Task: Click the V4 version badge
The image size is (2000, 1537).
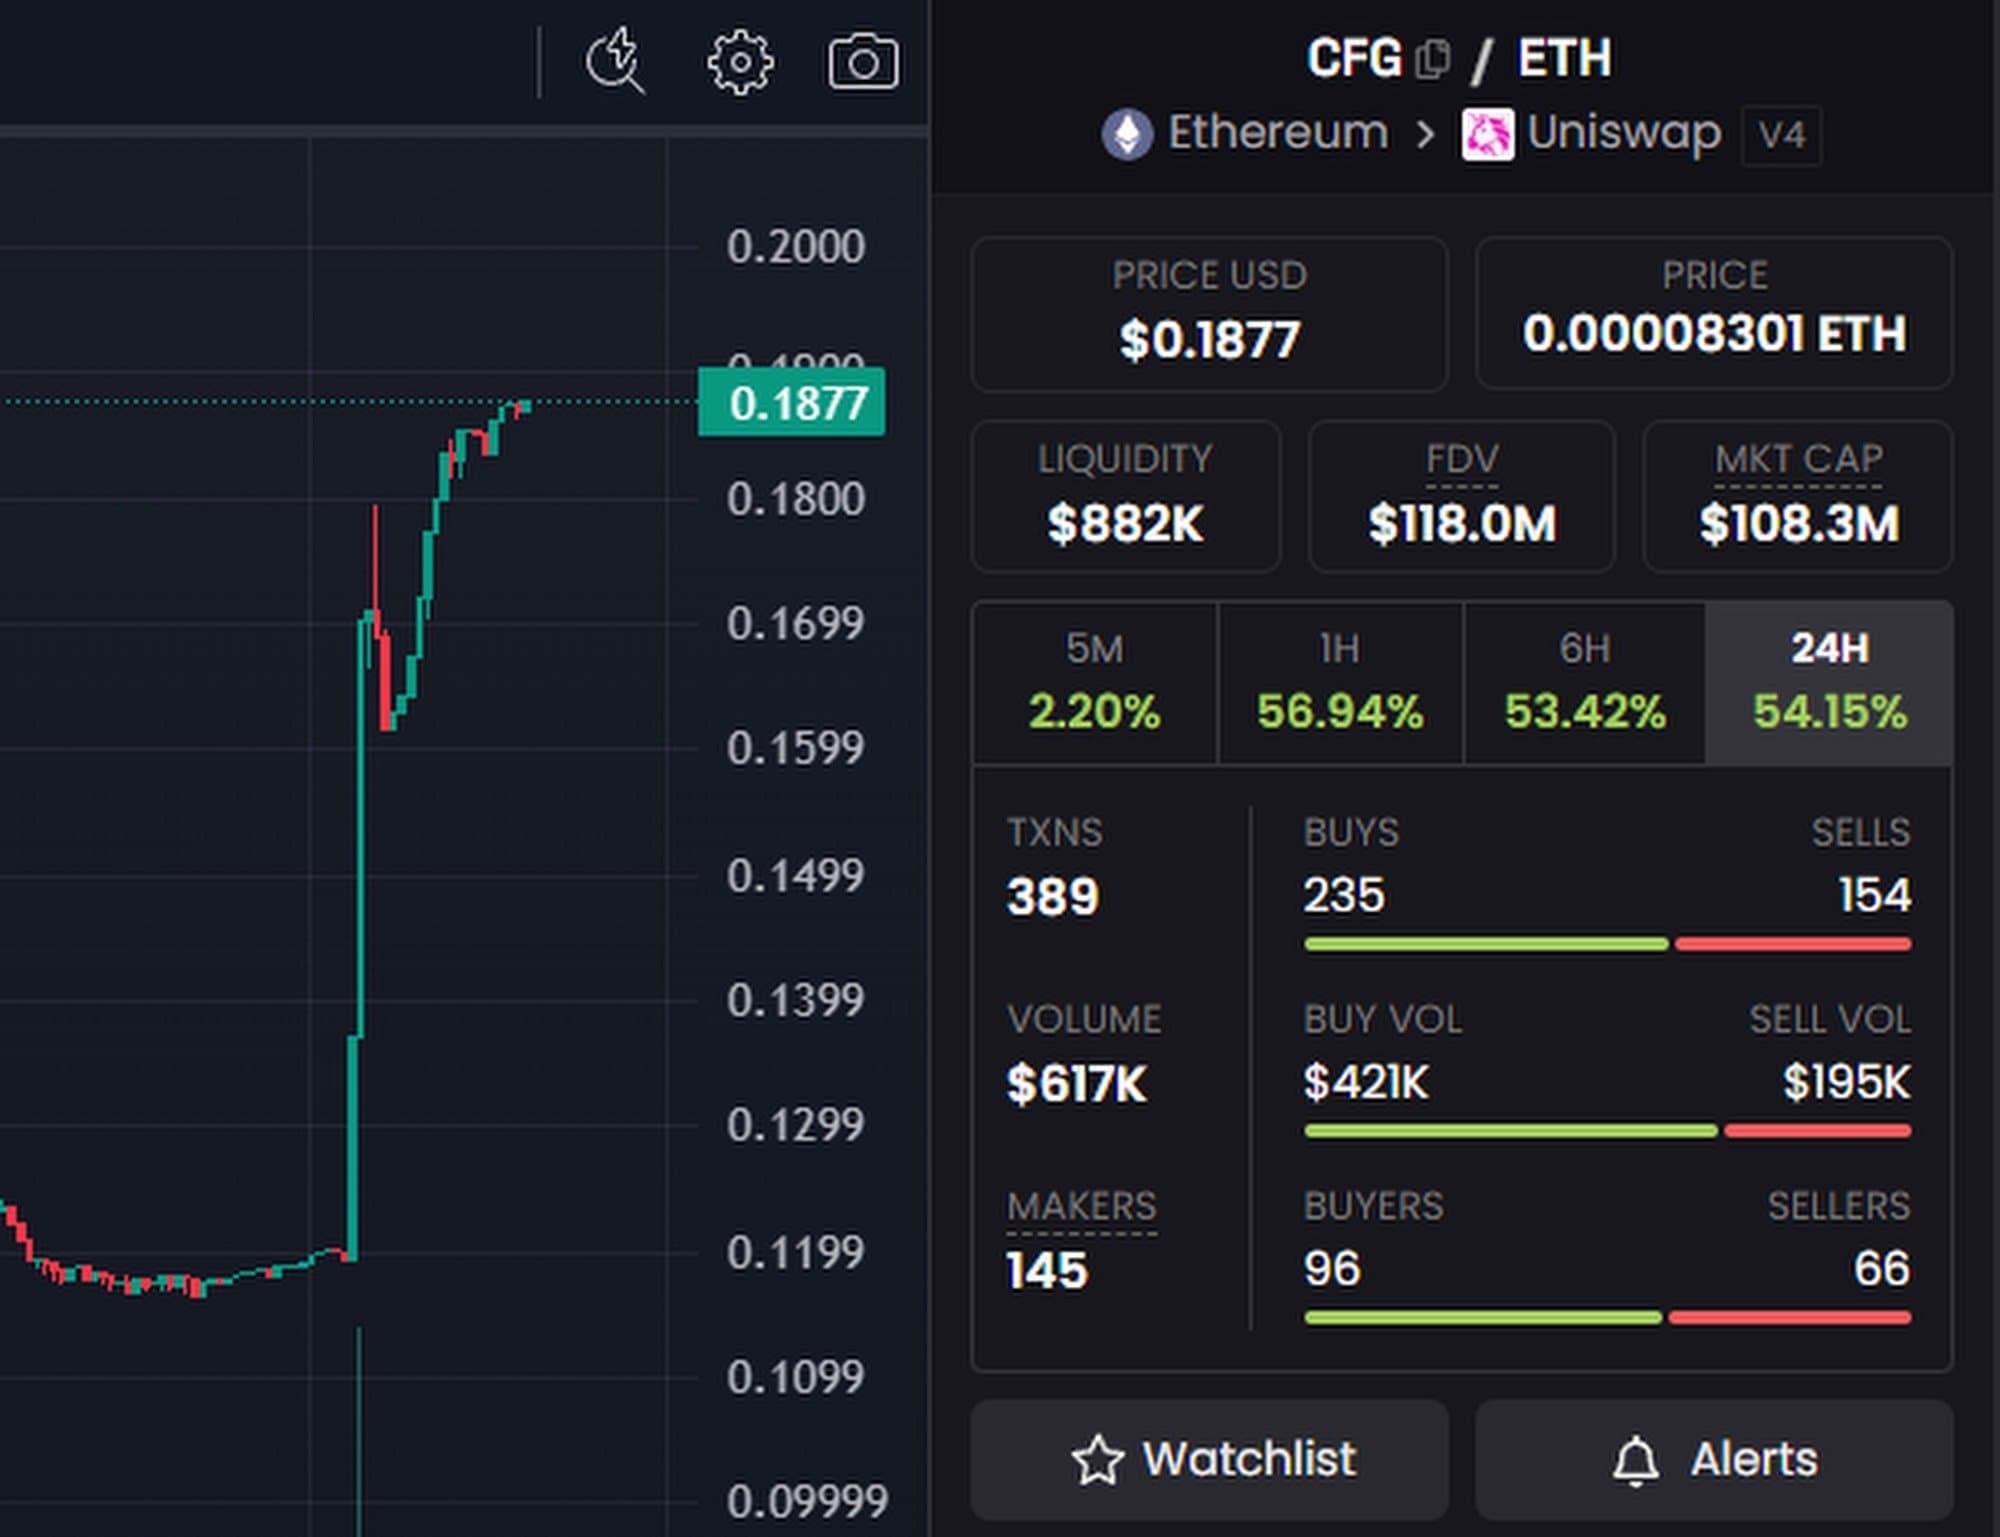Action: [1781, 135]
